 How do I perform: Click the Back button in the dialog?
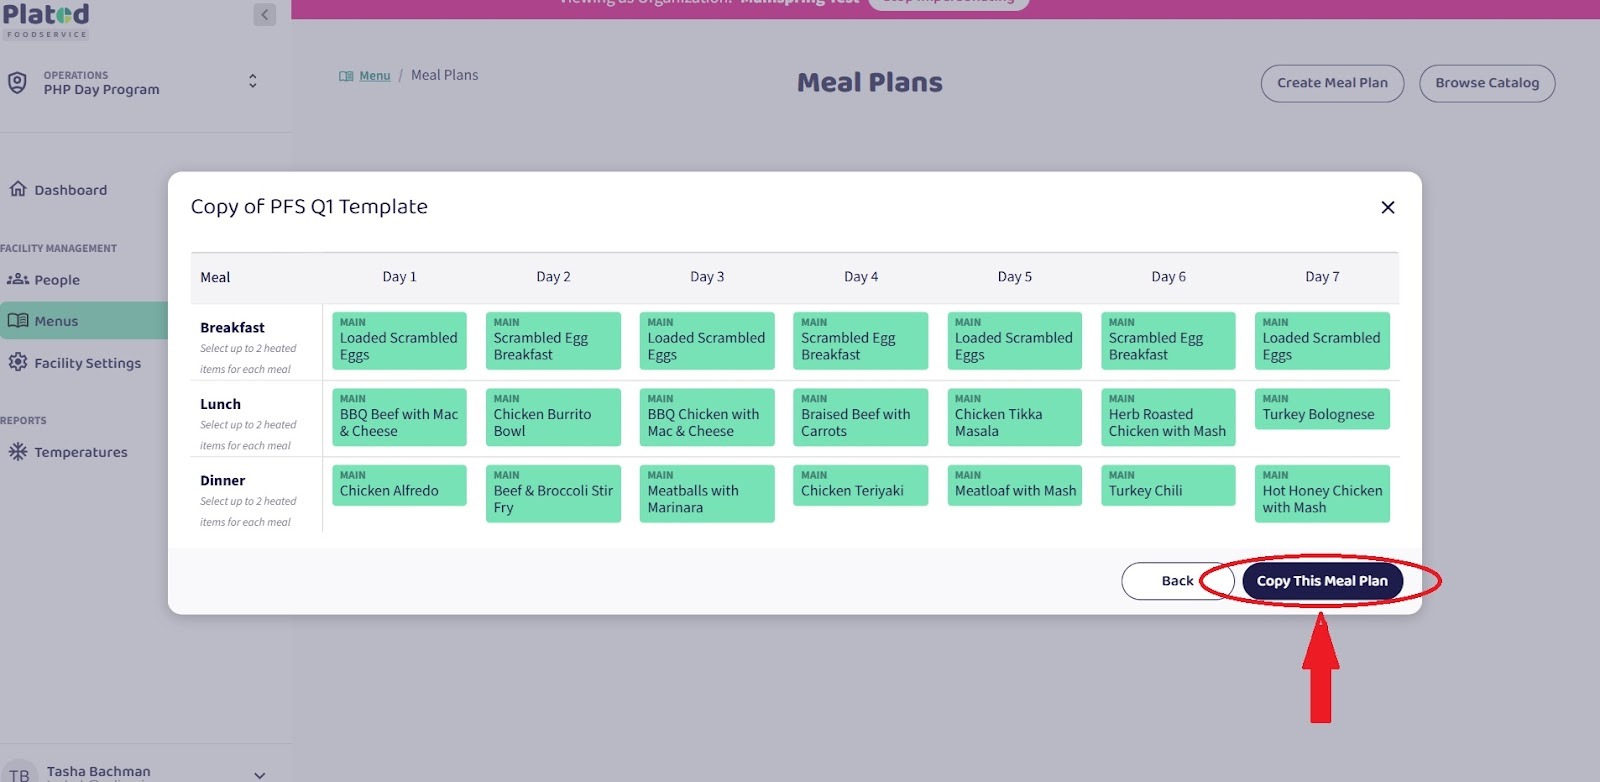point(1176,581)
